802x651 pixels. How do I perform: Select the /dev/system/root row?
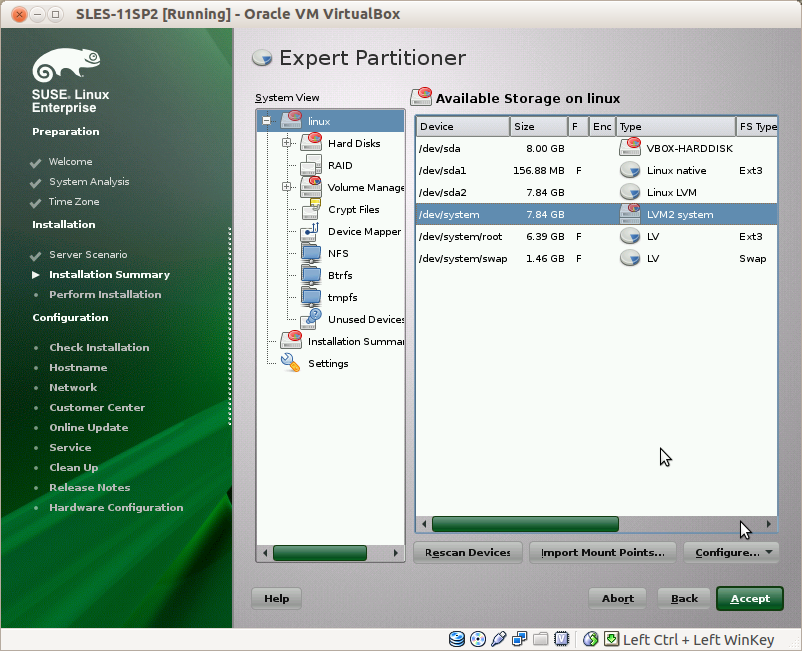coord(596,236)
